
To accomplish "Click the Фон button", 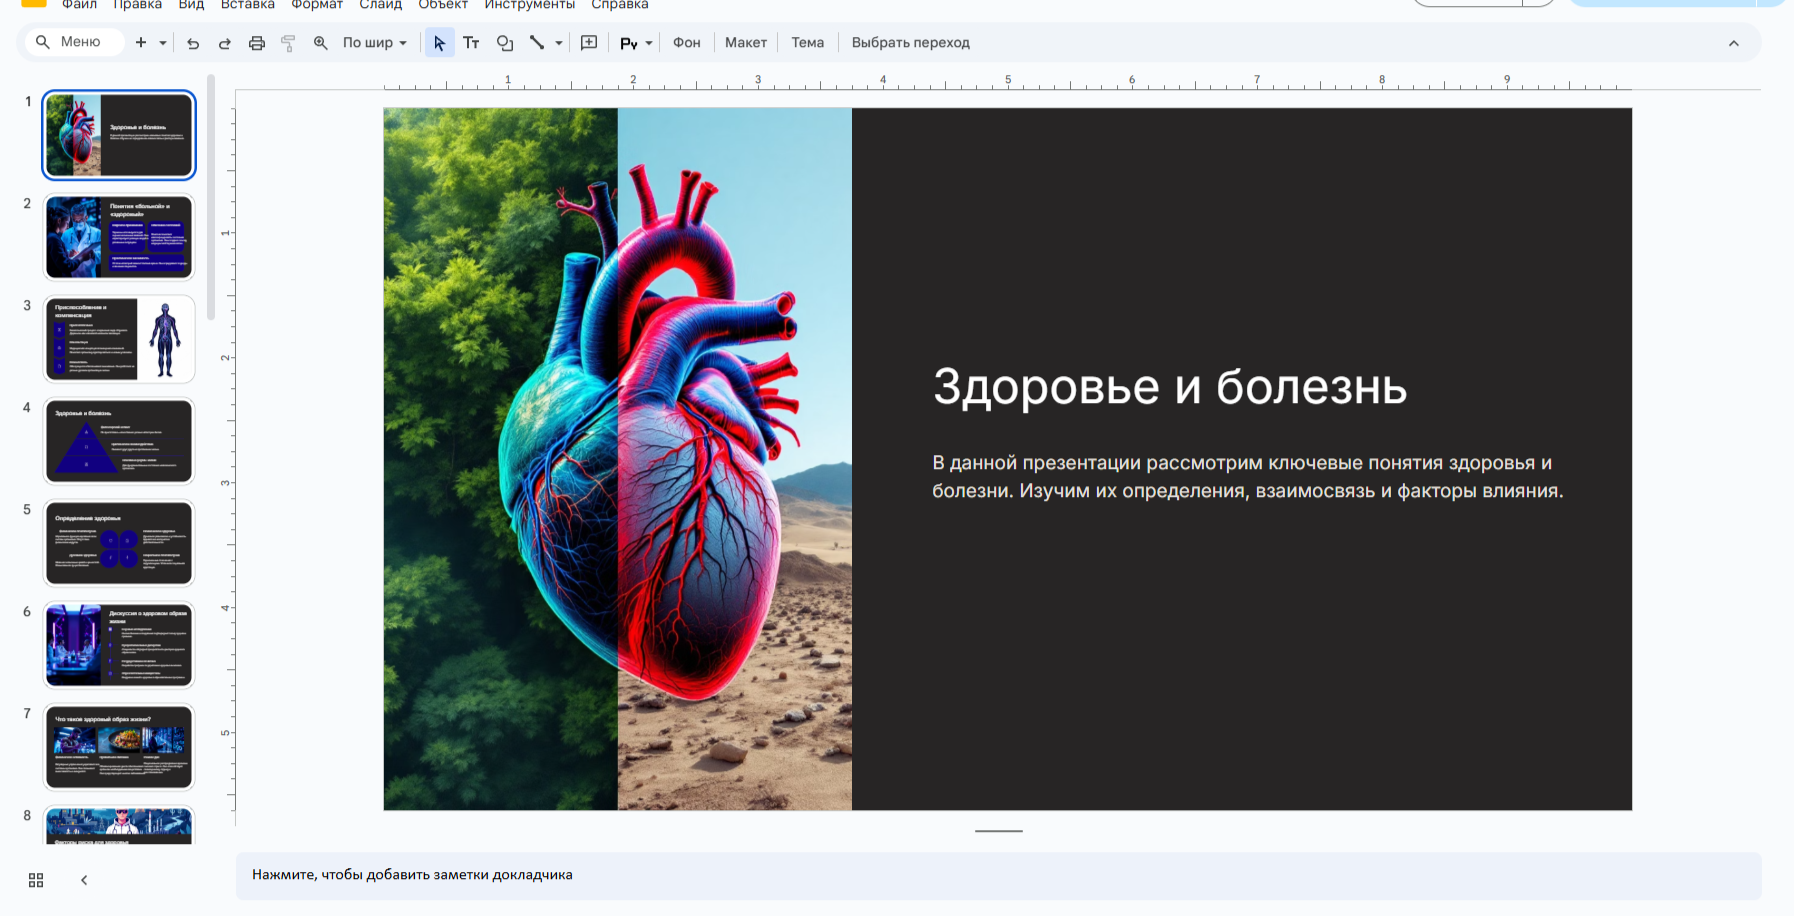I will tap(686, 43).
